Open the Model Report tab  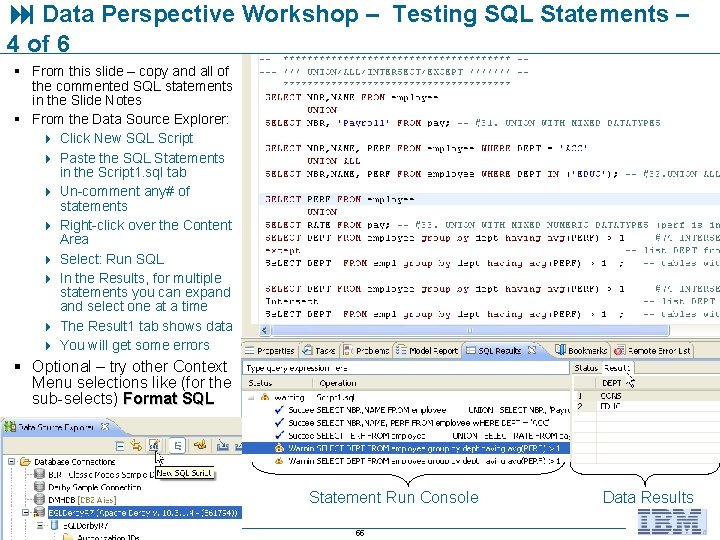click(427, 351)
